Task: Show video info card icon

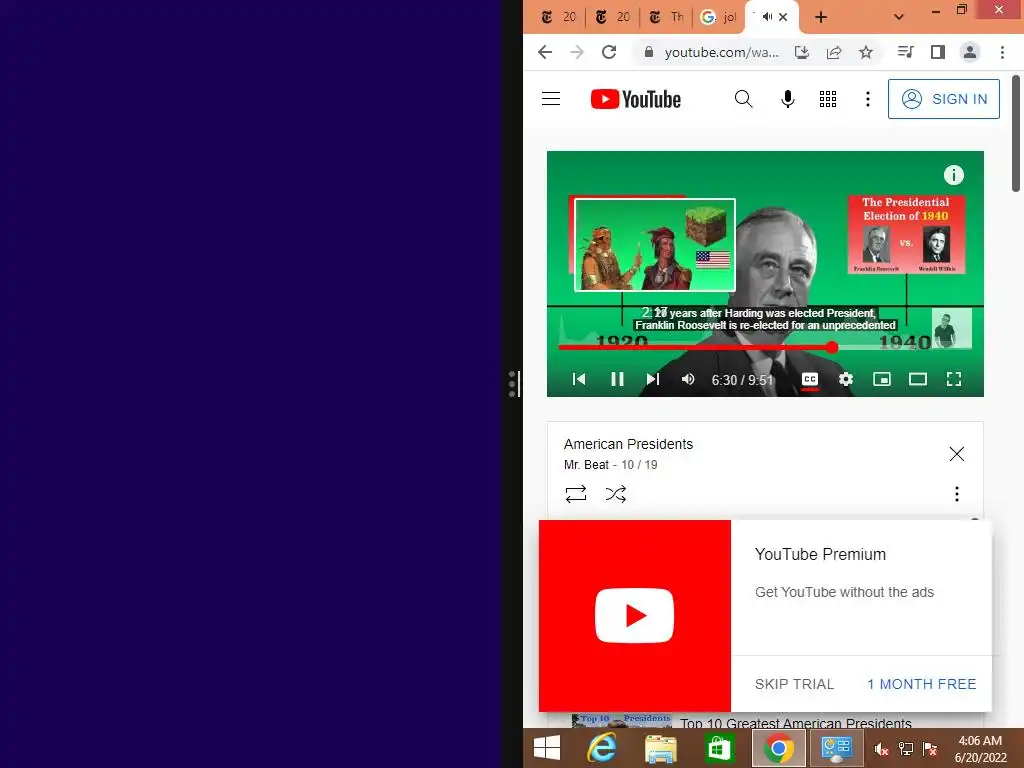Action: pos(953,174)
